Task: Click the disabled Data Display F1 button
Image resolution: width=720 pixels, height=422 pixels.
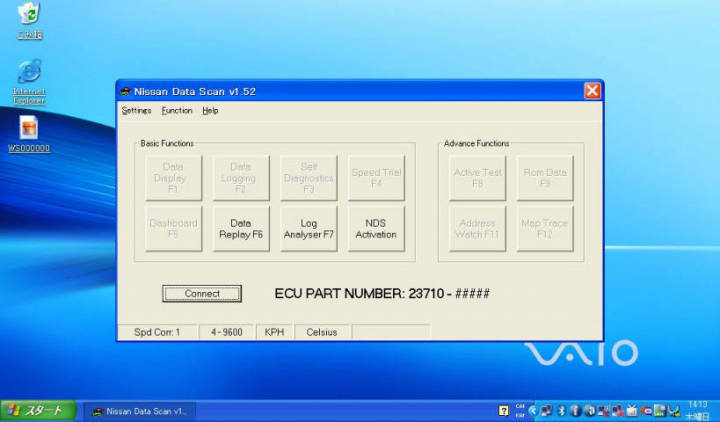Action: [174, 178]
